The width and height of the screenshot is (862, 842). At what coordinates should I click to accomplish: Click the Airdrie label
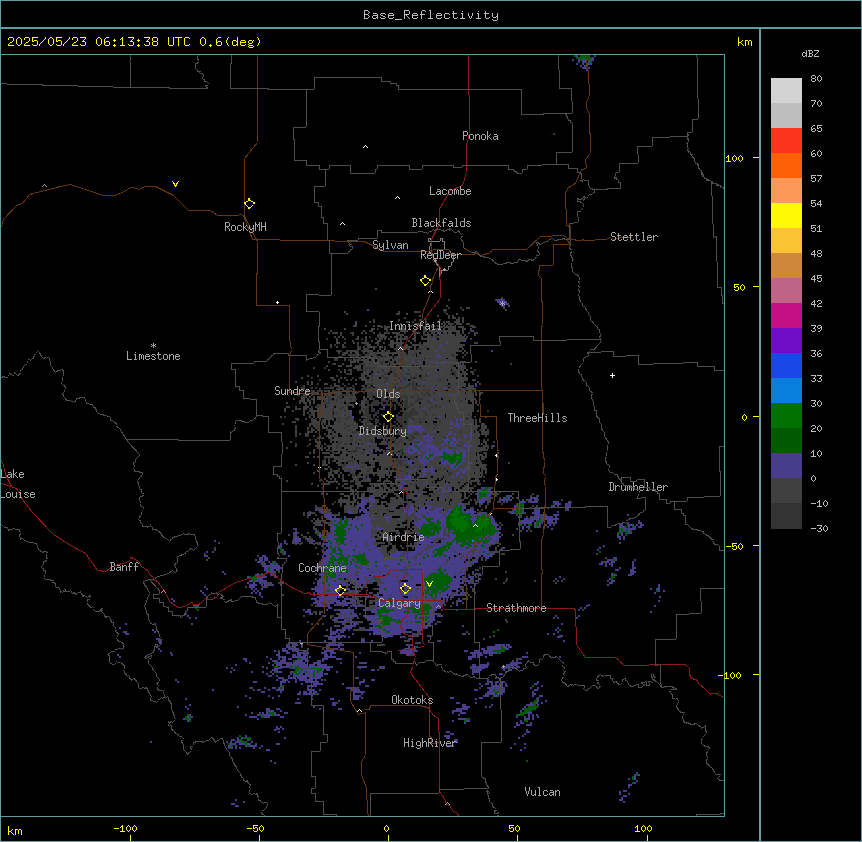[x=403, y=537]
